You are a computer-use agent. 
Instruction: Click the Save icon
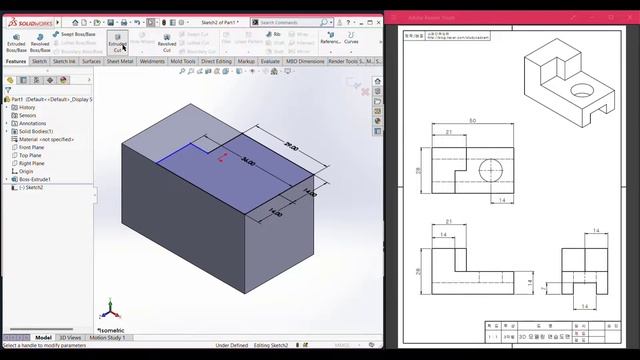[x=110, y=22]
